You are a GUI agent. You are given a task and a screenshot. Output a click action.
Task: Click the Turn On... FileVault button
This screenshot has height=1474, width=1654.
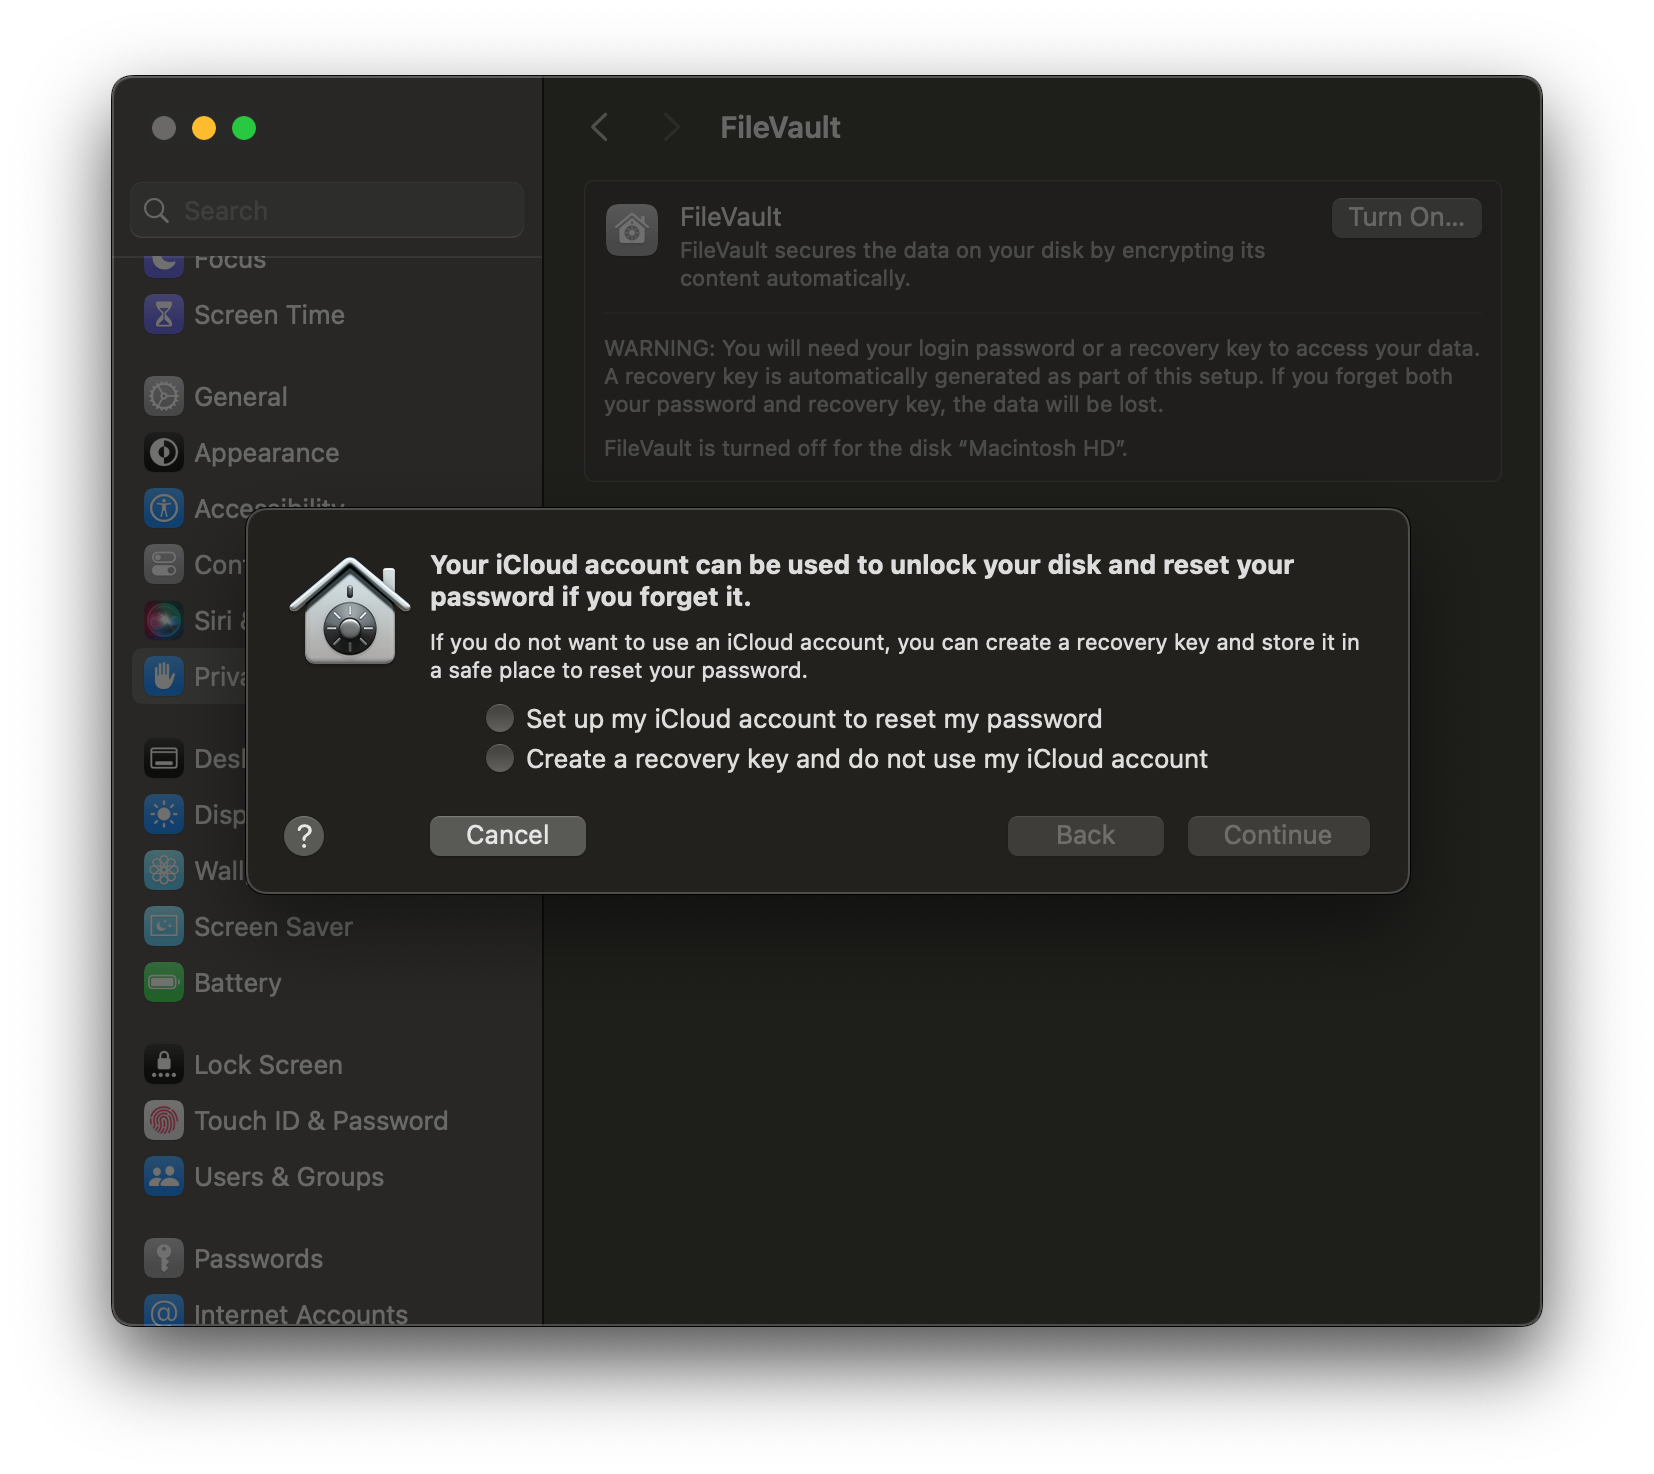(1406, 218)
